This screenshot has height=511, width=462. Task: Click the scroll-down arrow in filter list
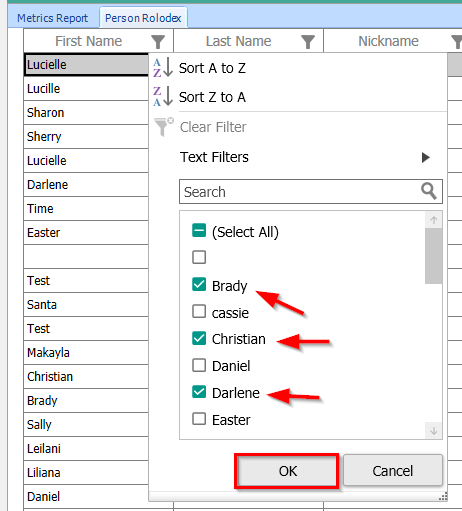(433, 431)
